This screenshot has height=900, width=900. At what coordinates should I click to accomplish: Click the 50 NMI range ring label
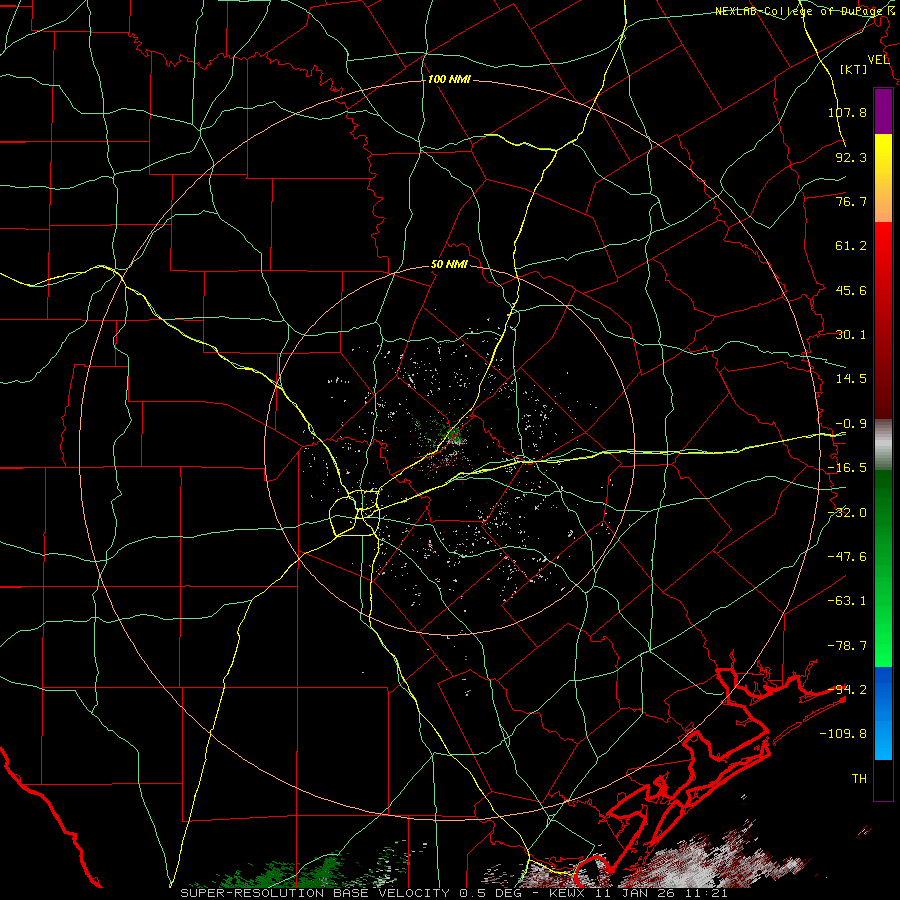[449, 265]
